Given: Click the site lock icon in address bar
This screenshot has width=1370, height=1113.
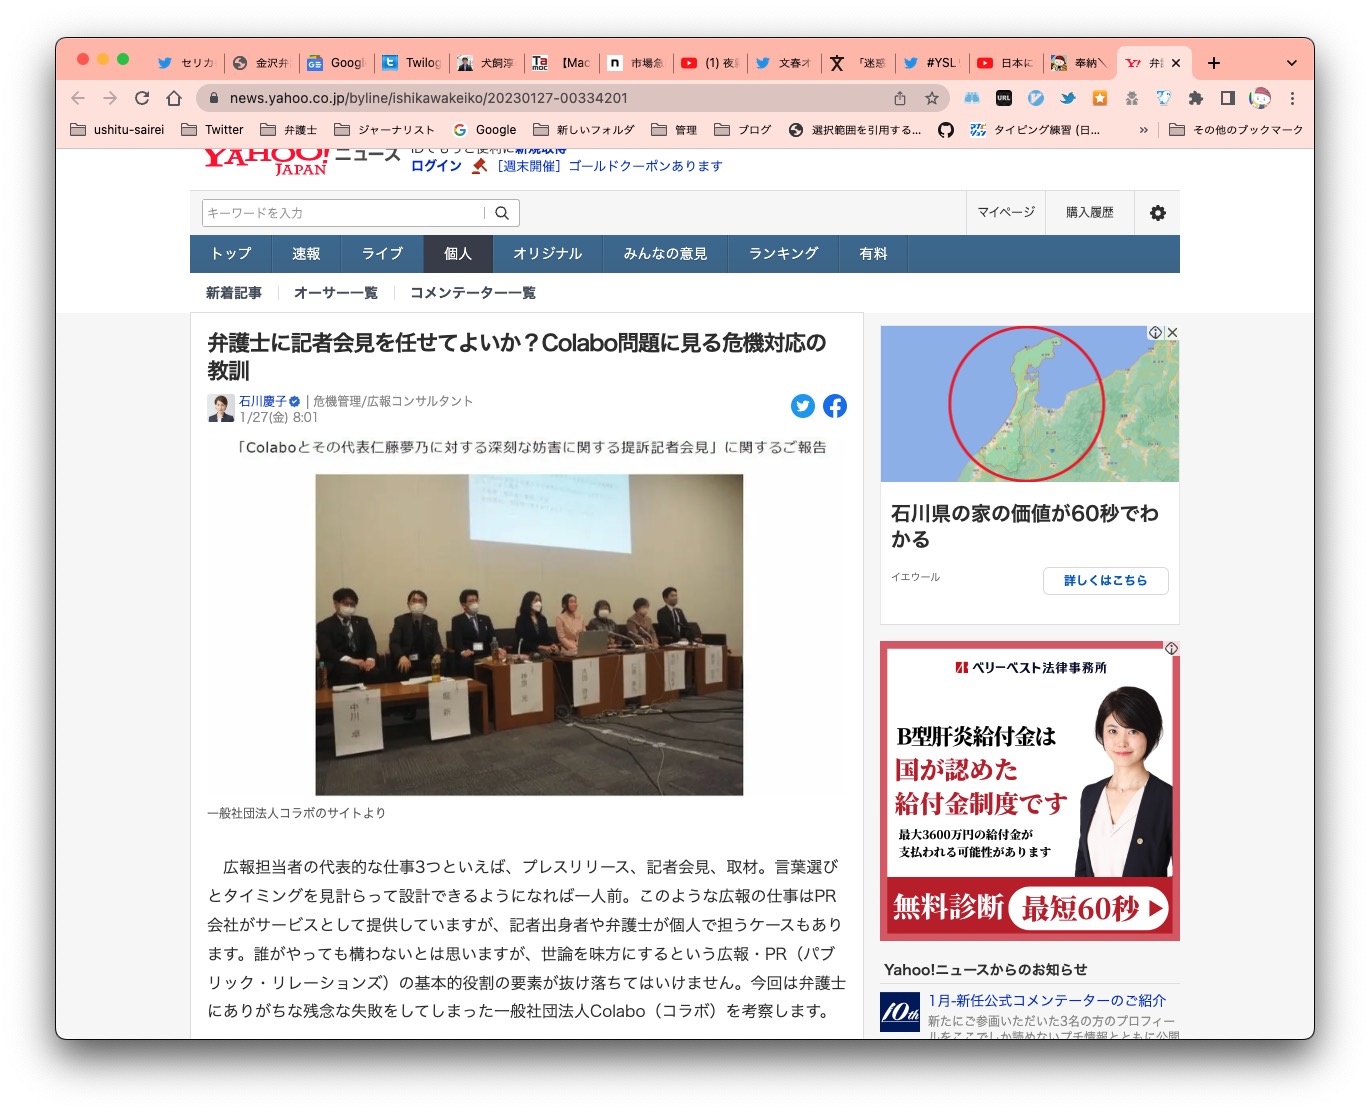Looking at the screenshot, I should [x=213, y=98].
